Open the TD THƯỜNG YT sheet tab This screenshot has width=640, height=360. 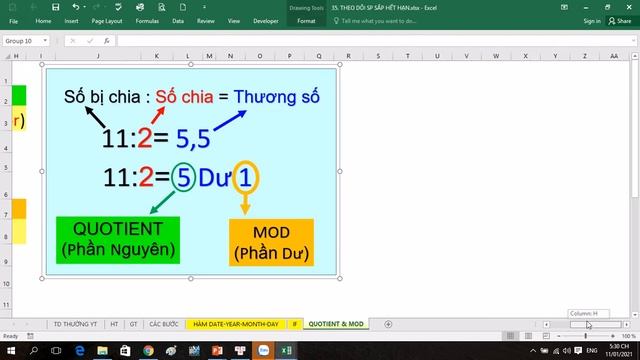[76, 324]
